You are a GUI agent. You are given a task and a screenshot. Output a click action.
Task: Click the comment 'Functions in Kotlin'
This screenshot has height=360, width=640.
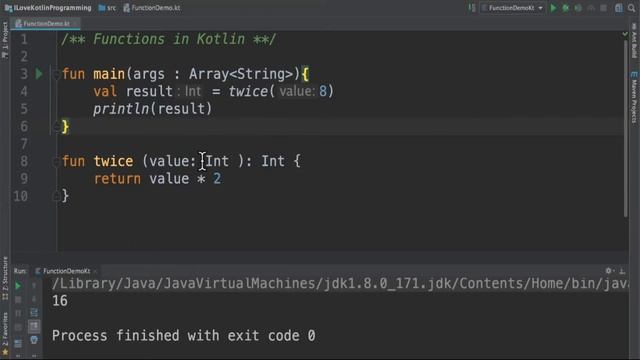169,40
